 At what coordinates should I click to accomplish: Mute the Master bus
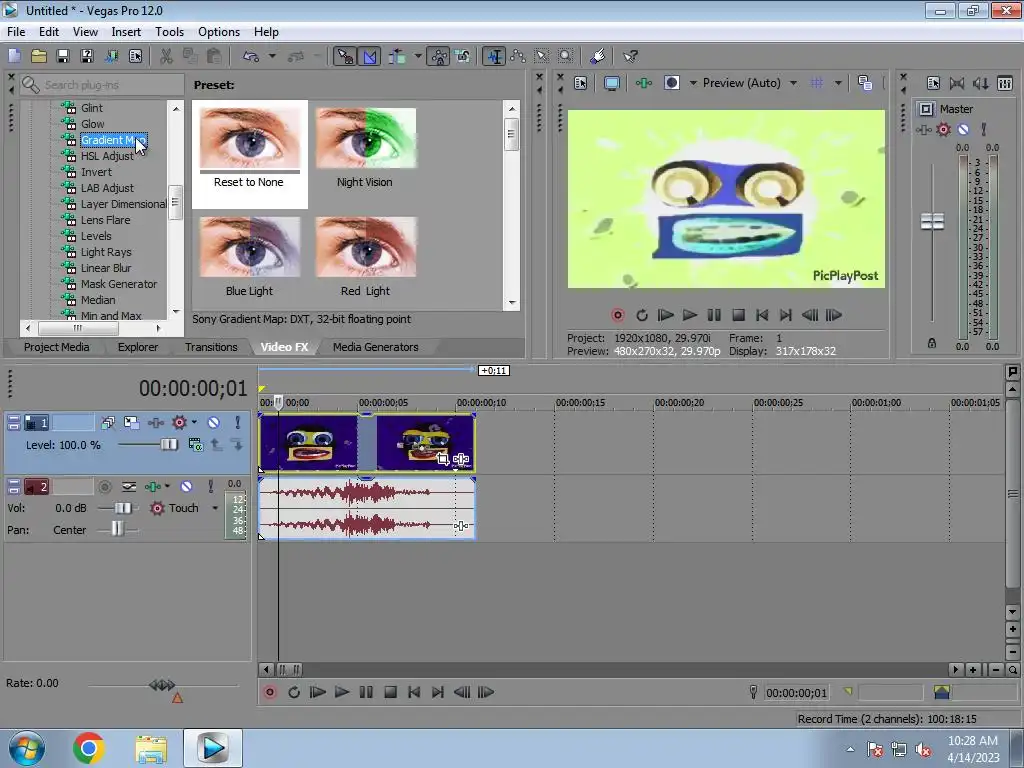(963, 129)
